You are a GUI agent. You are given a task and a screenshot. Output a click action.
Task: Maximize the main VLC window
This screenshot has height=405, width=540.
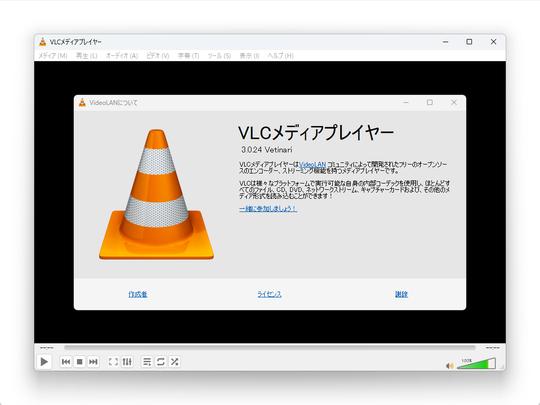pyautogui.click(x=469, y=42)
